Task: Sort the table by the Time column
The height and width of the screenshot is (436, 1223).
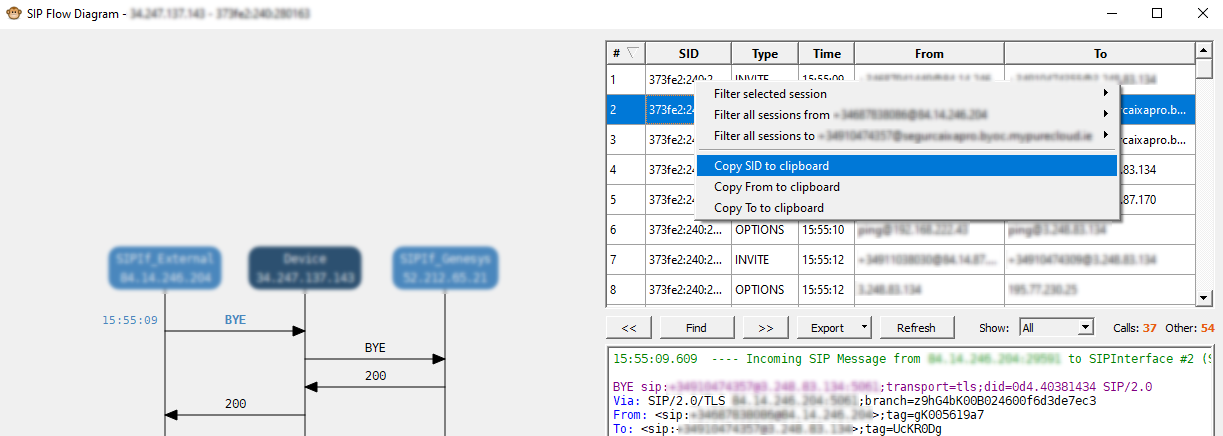Action: (x=826, y=53)
